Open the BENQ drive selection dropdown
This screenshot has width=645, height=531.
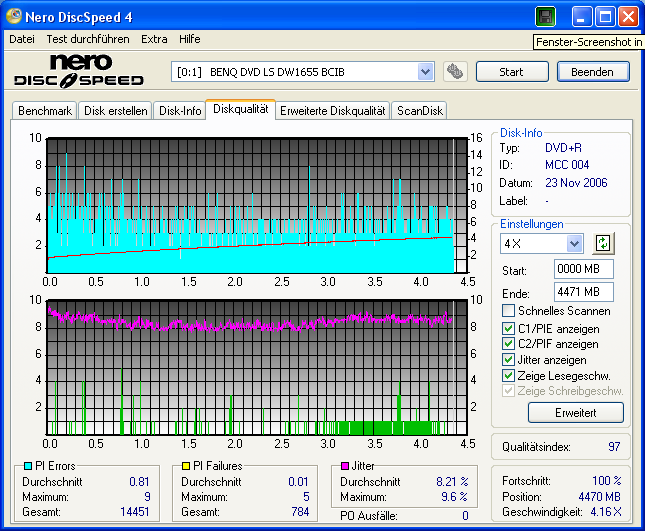pyautogui.click(x=425, y=71)
